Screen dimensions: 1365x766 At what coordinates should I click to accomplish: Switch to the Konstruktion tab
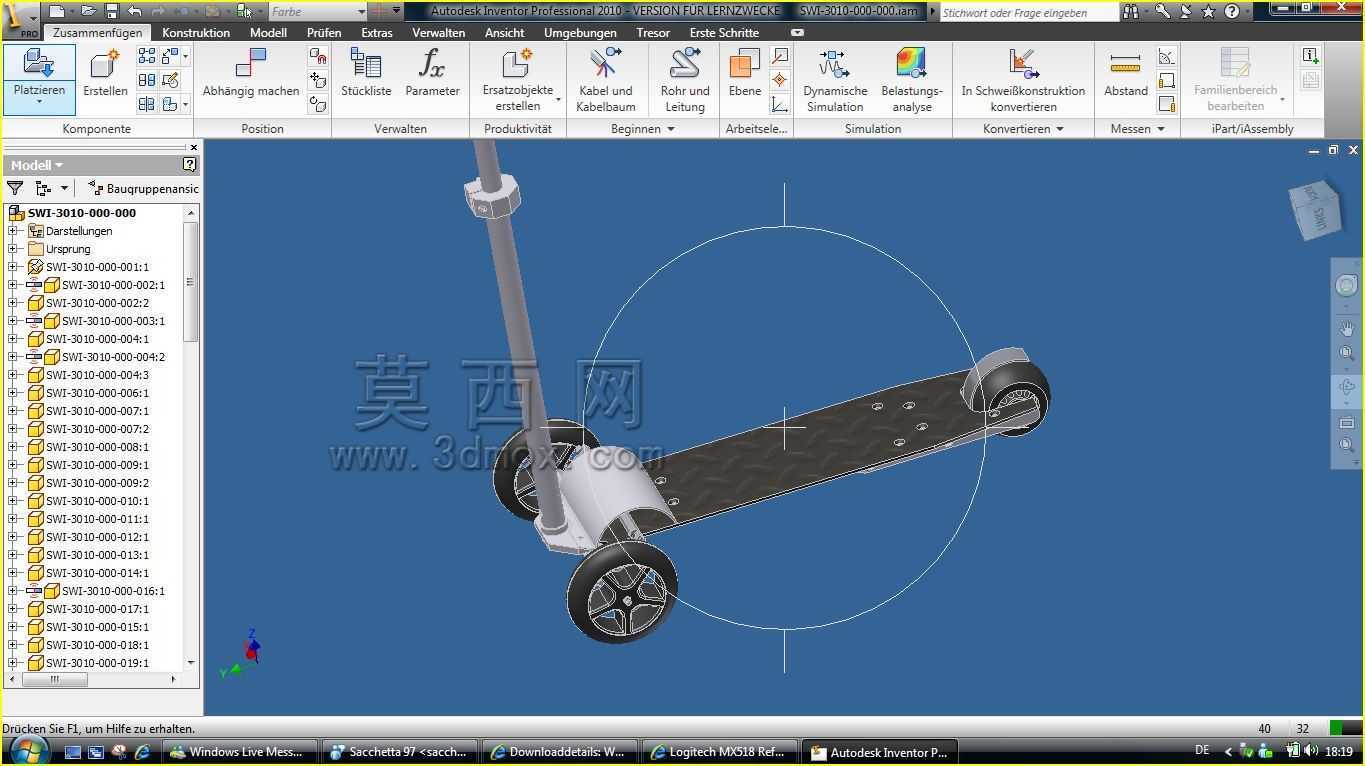click(196, 33)
